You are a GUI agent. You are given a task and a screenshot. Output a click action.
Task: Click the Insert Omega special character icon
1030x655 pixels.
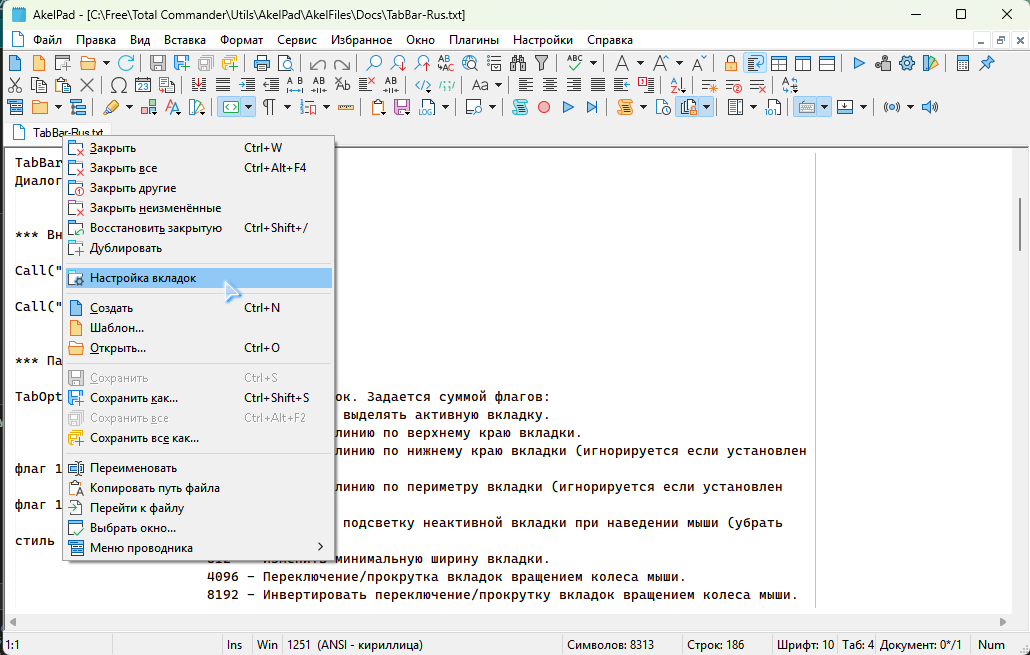[118, 85]
